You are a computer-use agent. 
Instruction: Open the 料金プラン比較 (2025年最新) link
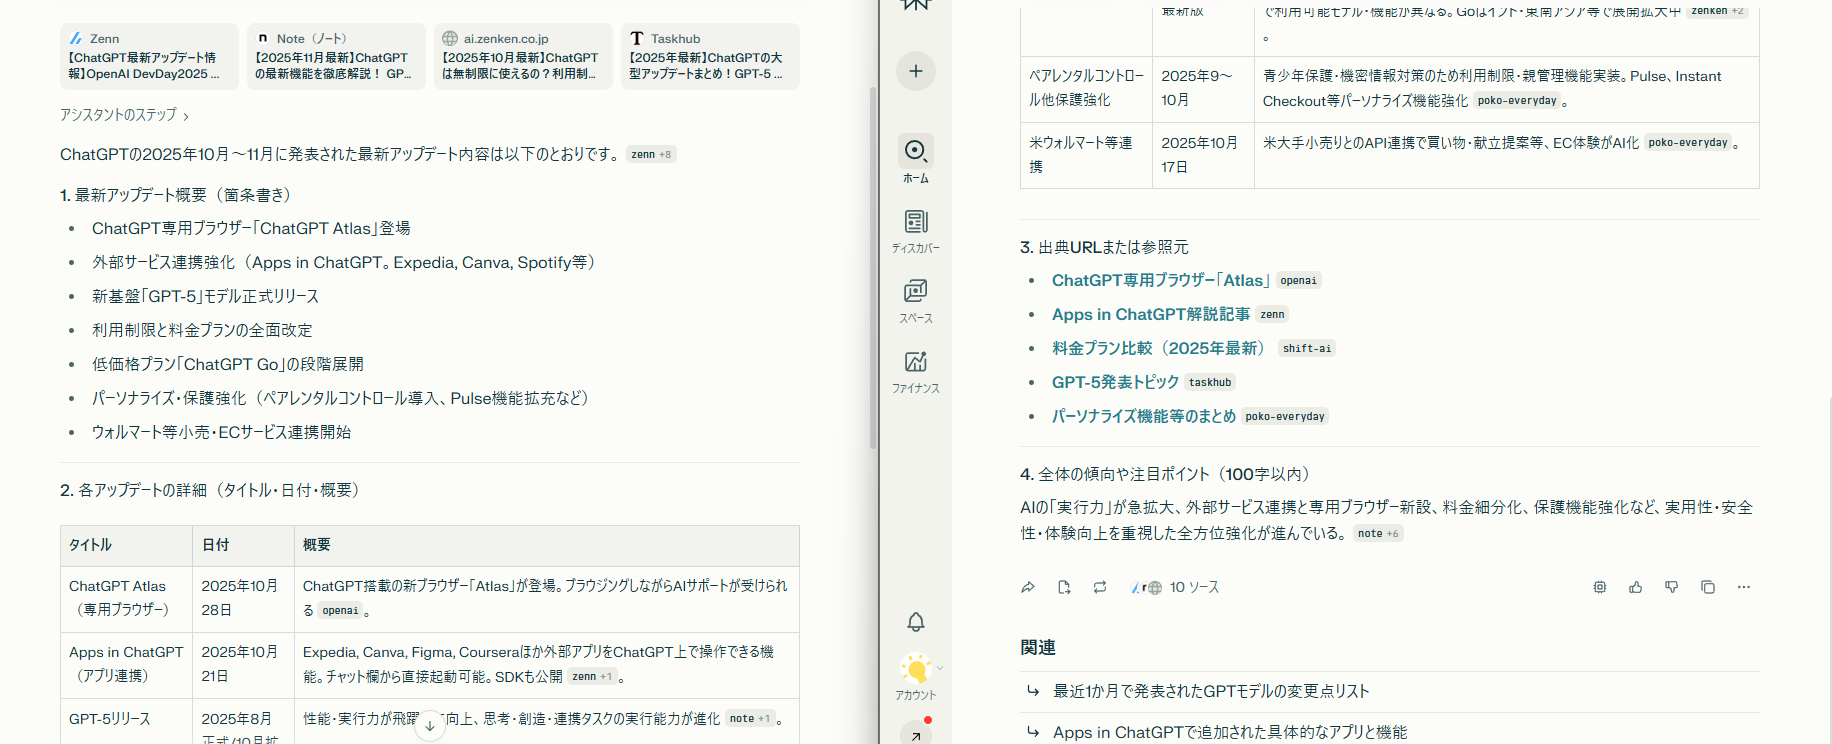1158,348
